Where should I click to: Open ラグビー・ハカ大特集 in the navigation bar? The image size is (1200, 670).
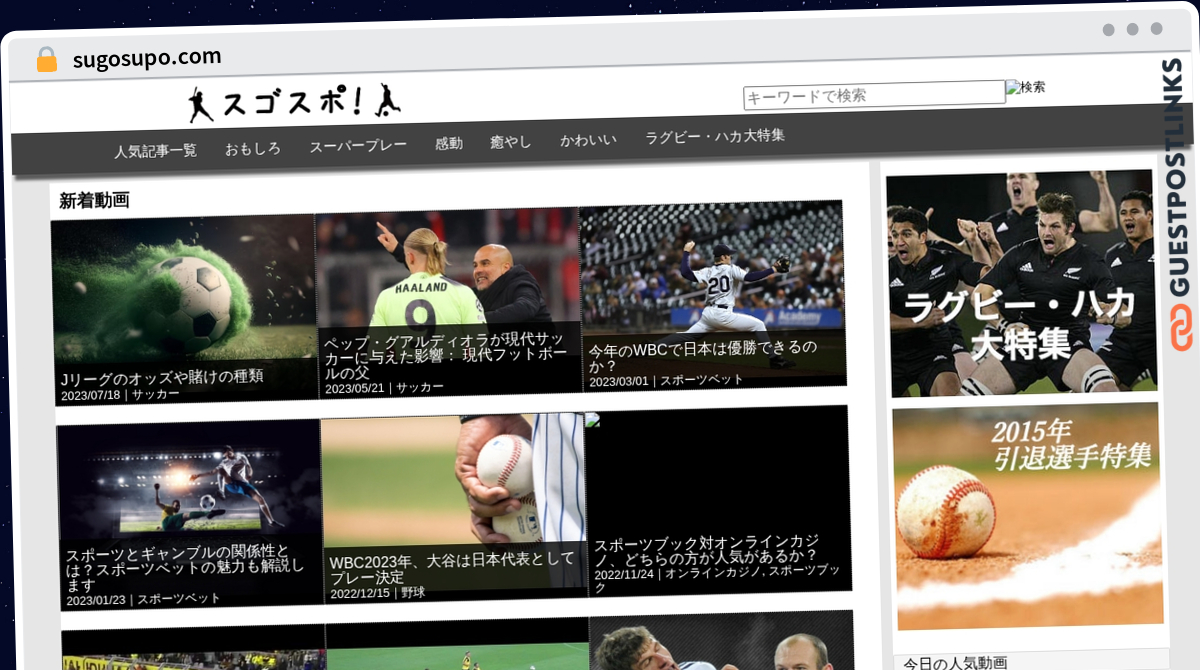click(x=714, y=136)
